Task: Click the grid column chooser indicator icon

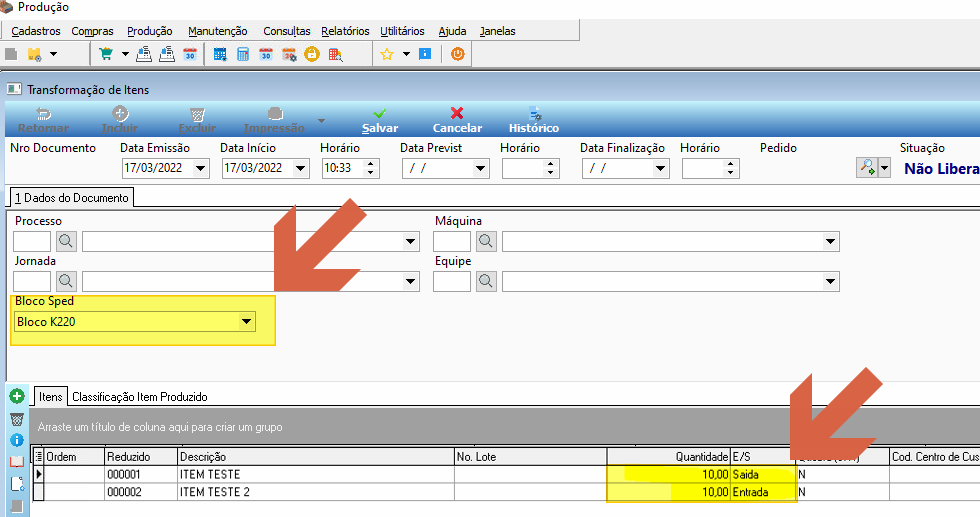Action: (39, 456)
